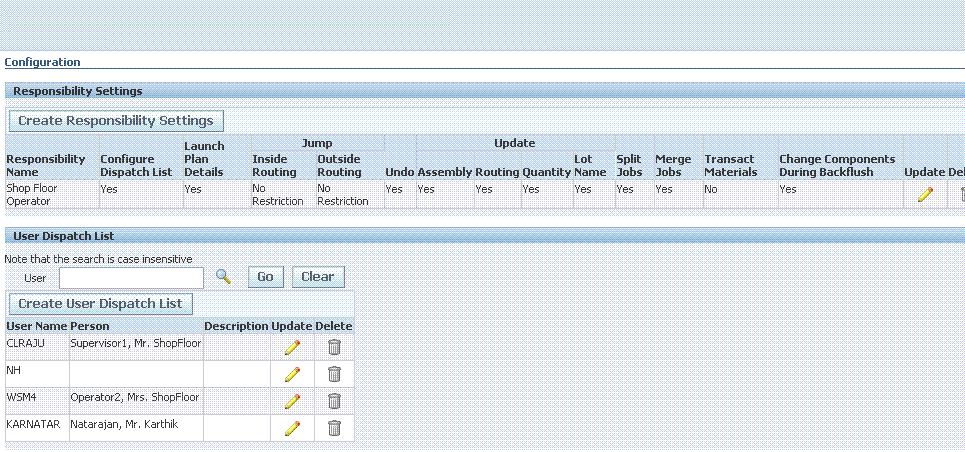Click 'No Restriction' under Outside Routing

click(x=343, y=195)
